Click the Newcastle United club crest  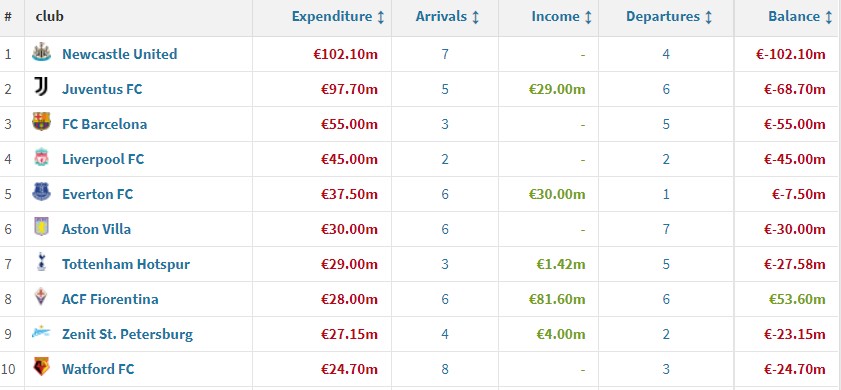point(41,53)
